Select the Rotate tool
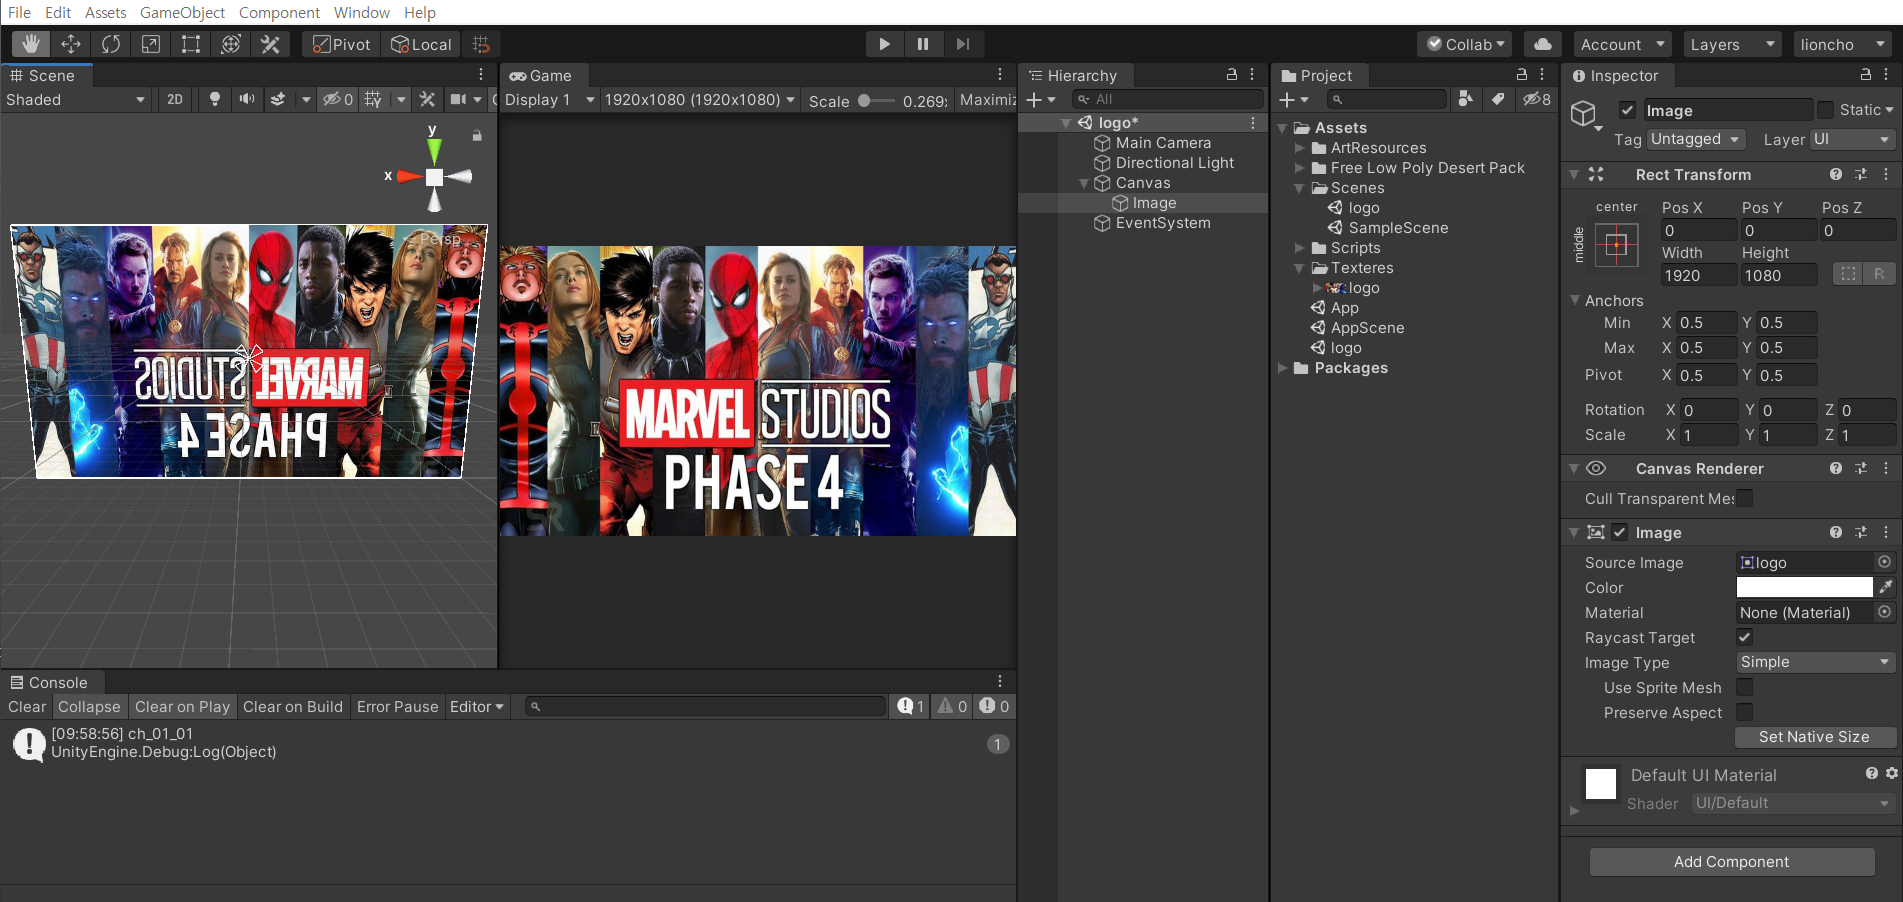This screenshot has height=902, width=1903. [111, 44]
